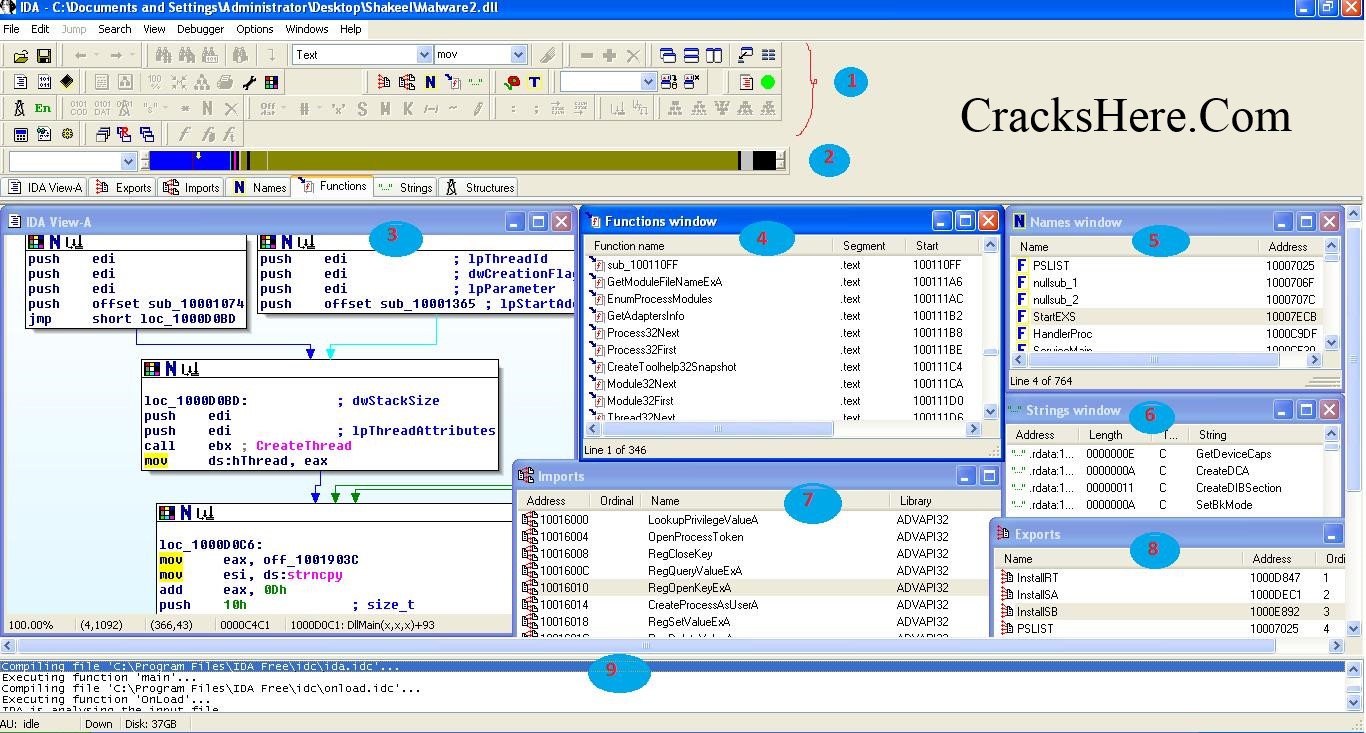
Task: Open Names window blue N icon
Action: click(430, 82)
